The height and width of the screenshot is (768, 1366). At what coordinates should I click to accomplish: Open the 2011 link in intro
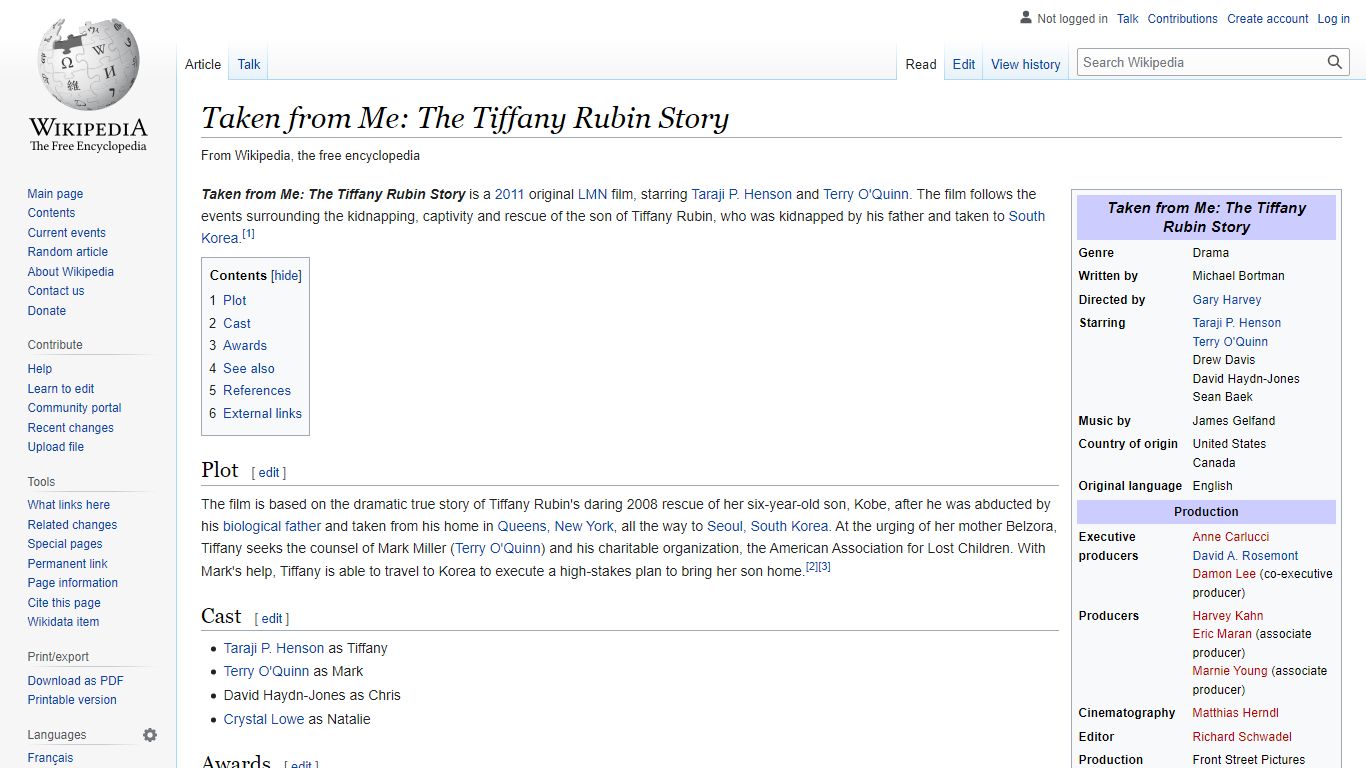[510, 194]
